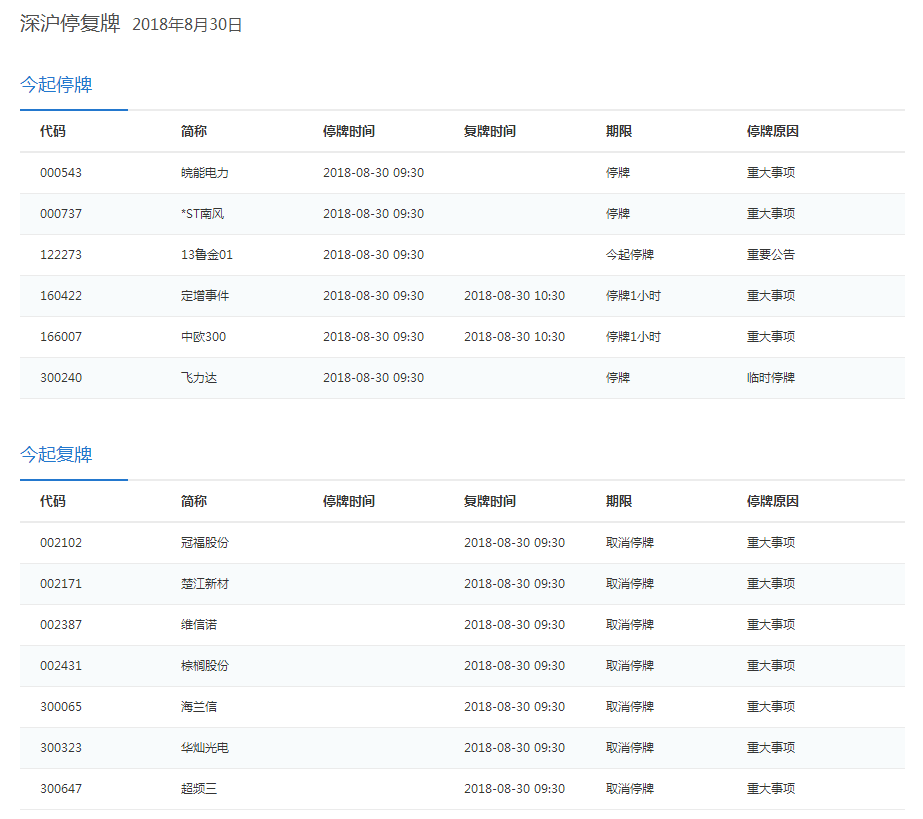Click the 13鲁金01 name
This screenshot has width=923, height=819.
point(207,255)
